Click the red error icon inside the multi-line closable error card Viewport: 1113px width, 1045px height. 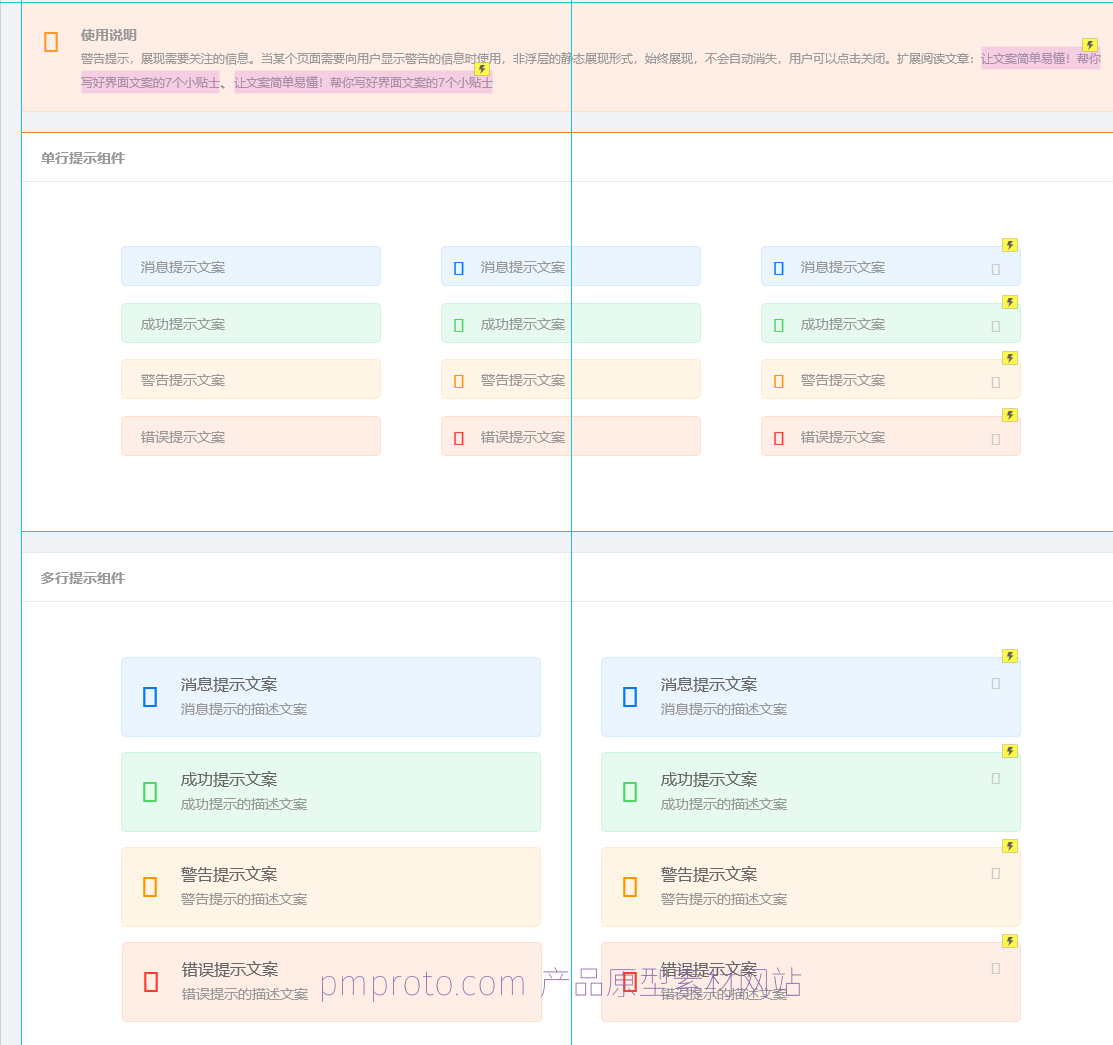point(631,980)
